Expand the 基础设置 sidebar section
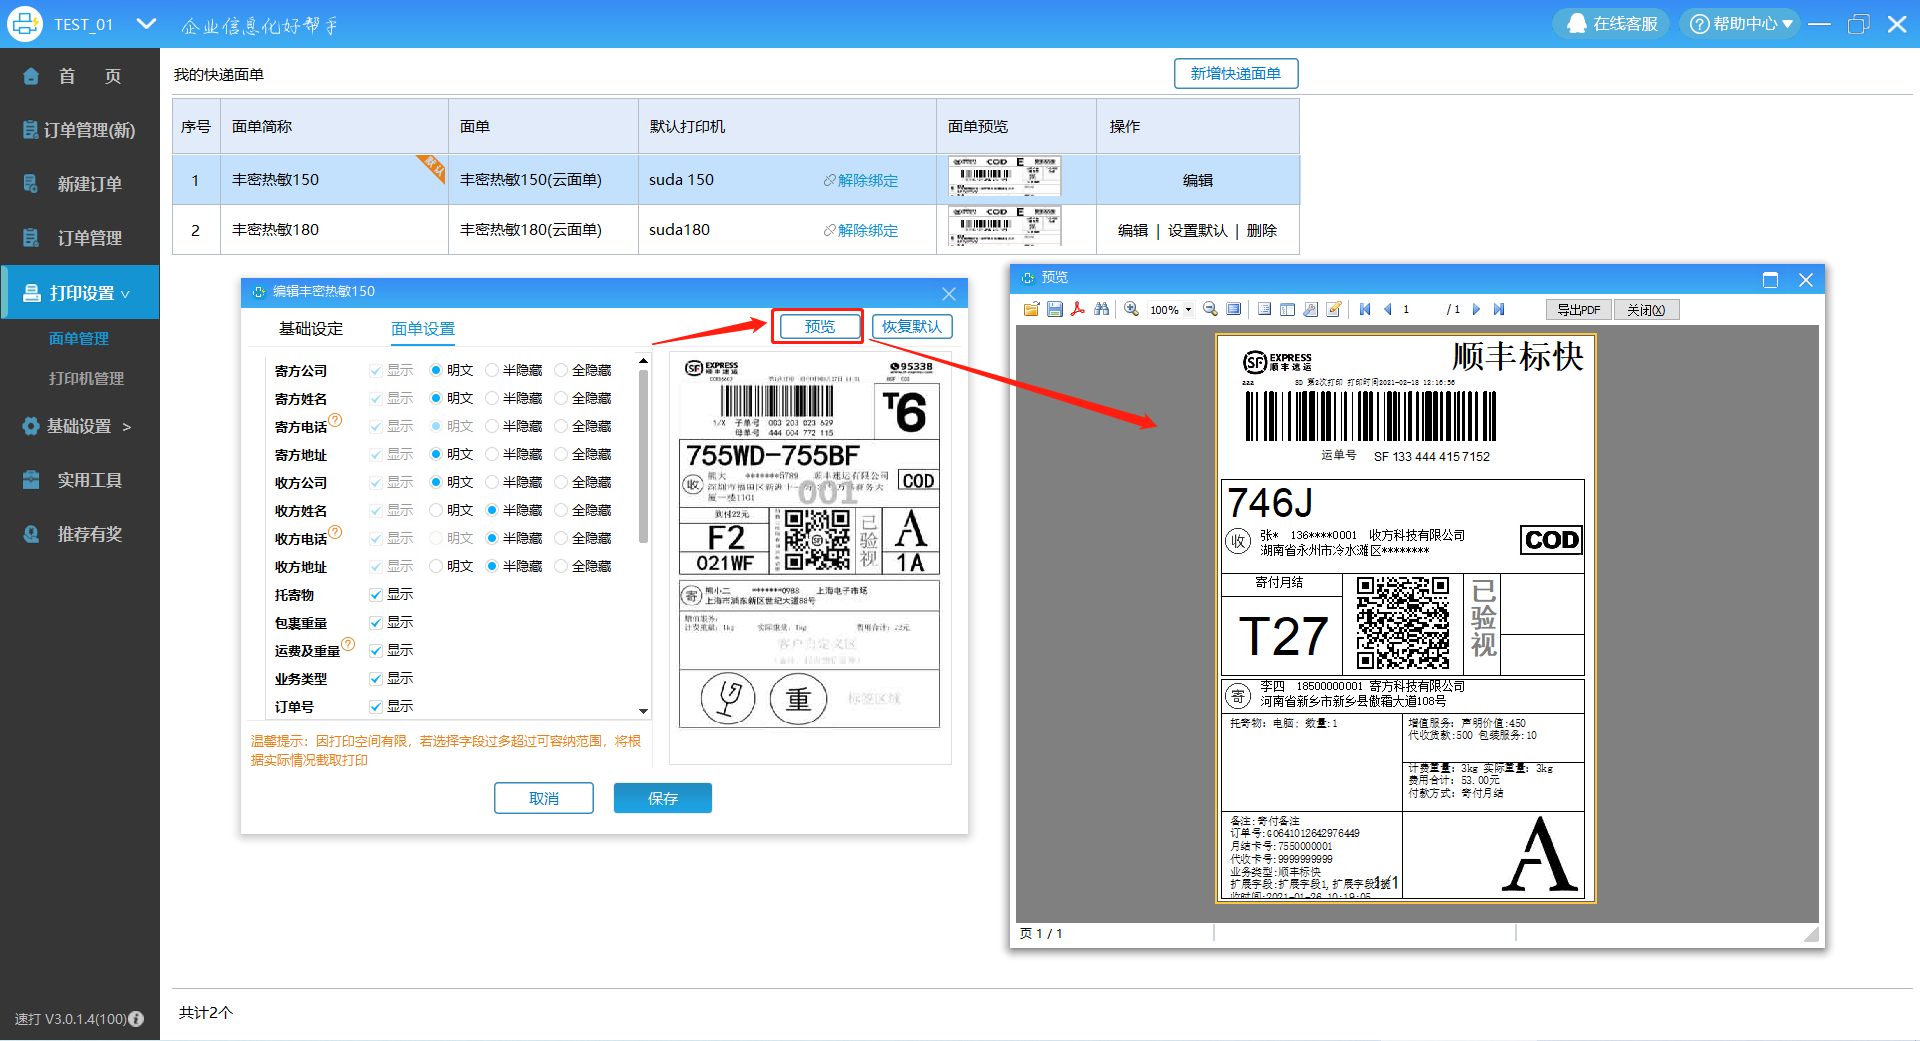Image resolution: width=1920 pixels, height=1041 pixels. [80, 426]
